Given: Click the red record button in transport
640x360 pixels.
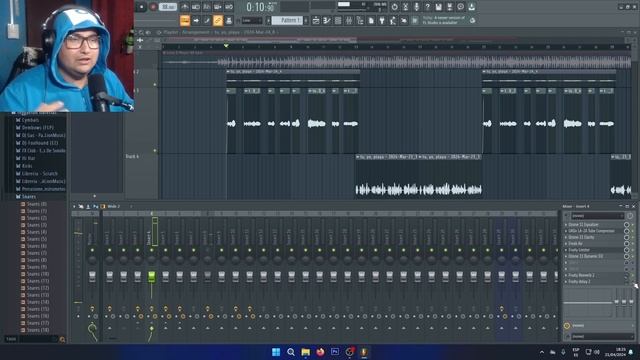Looking at the screenshot, I should coord(153,7).
